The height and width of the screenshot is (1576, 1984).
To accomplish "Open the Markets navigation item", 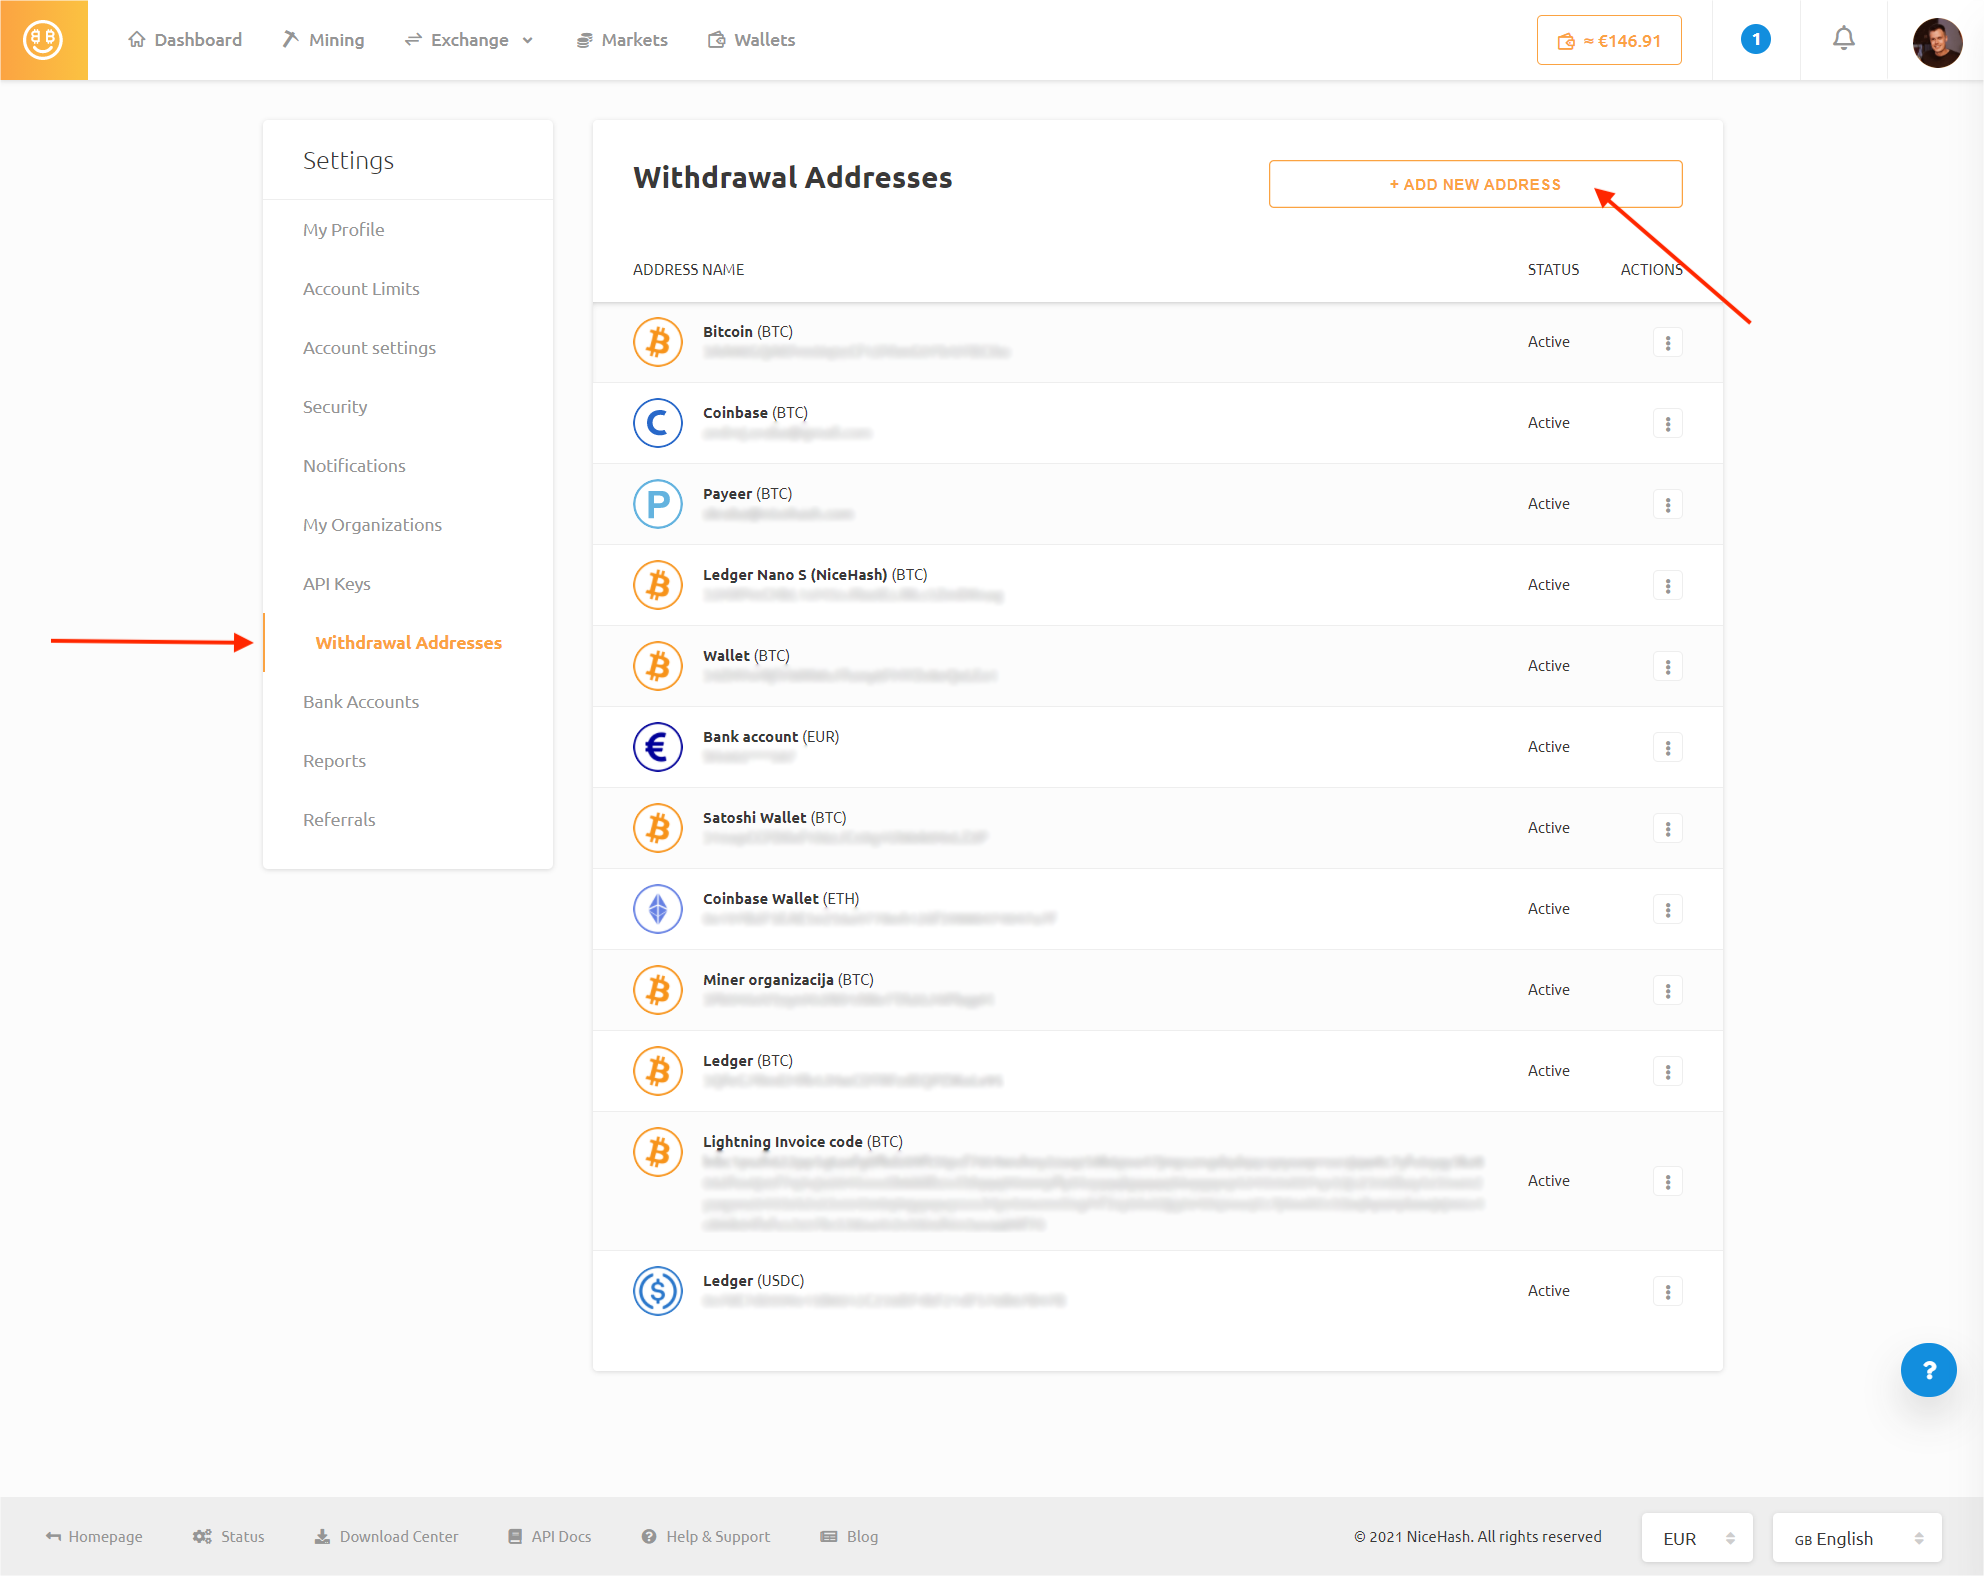I will pos(621,40).
